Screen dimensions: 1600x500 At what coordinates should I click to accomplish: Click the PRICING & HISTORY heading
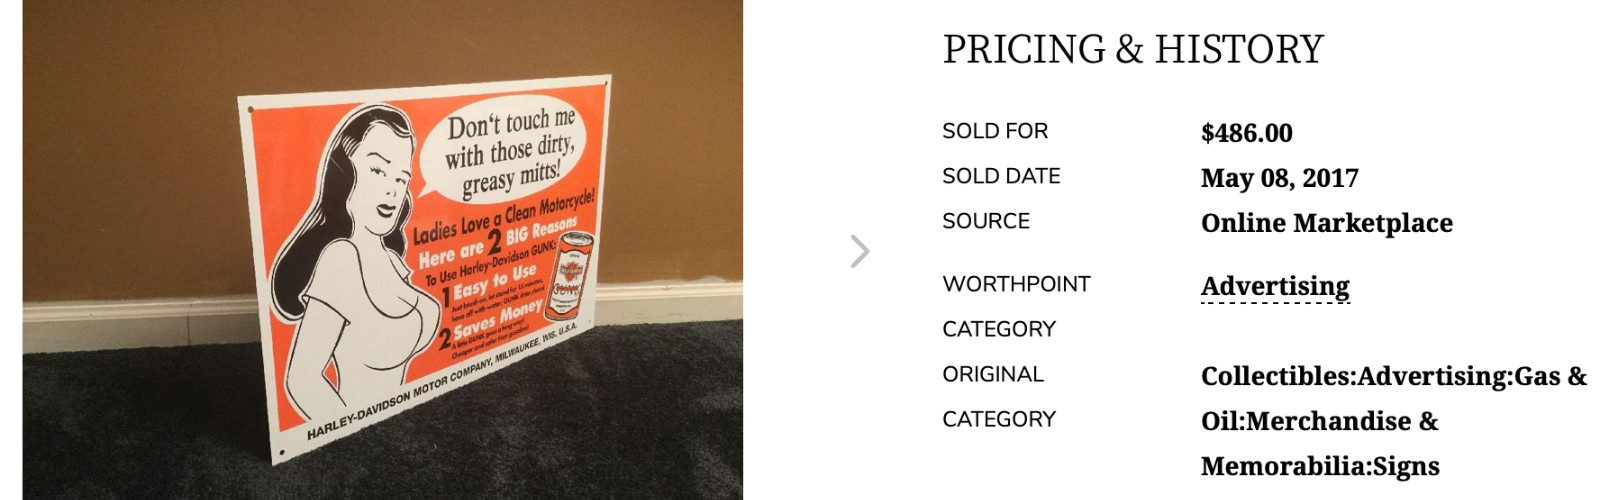(x=1132, y=49)
